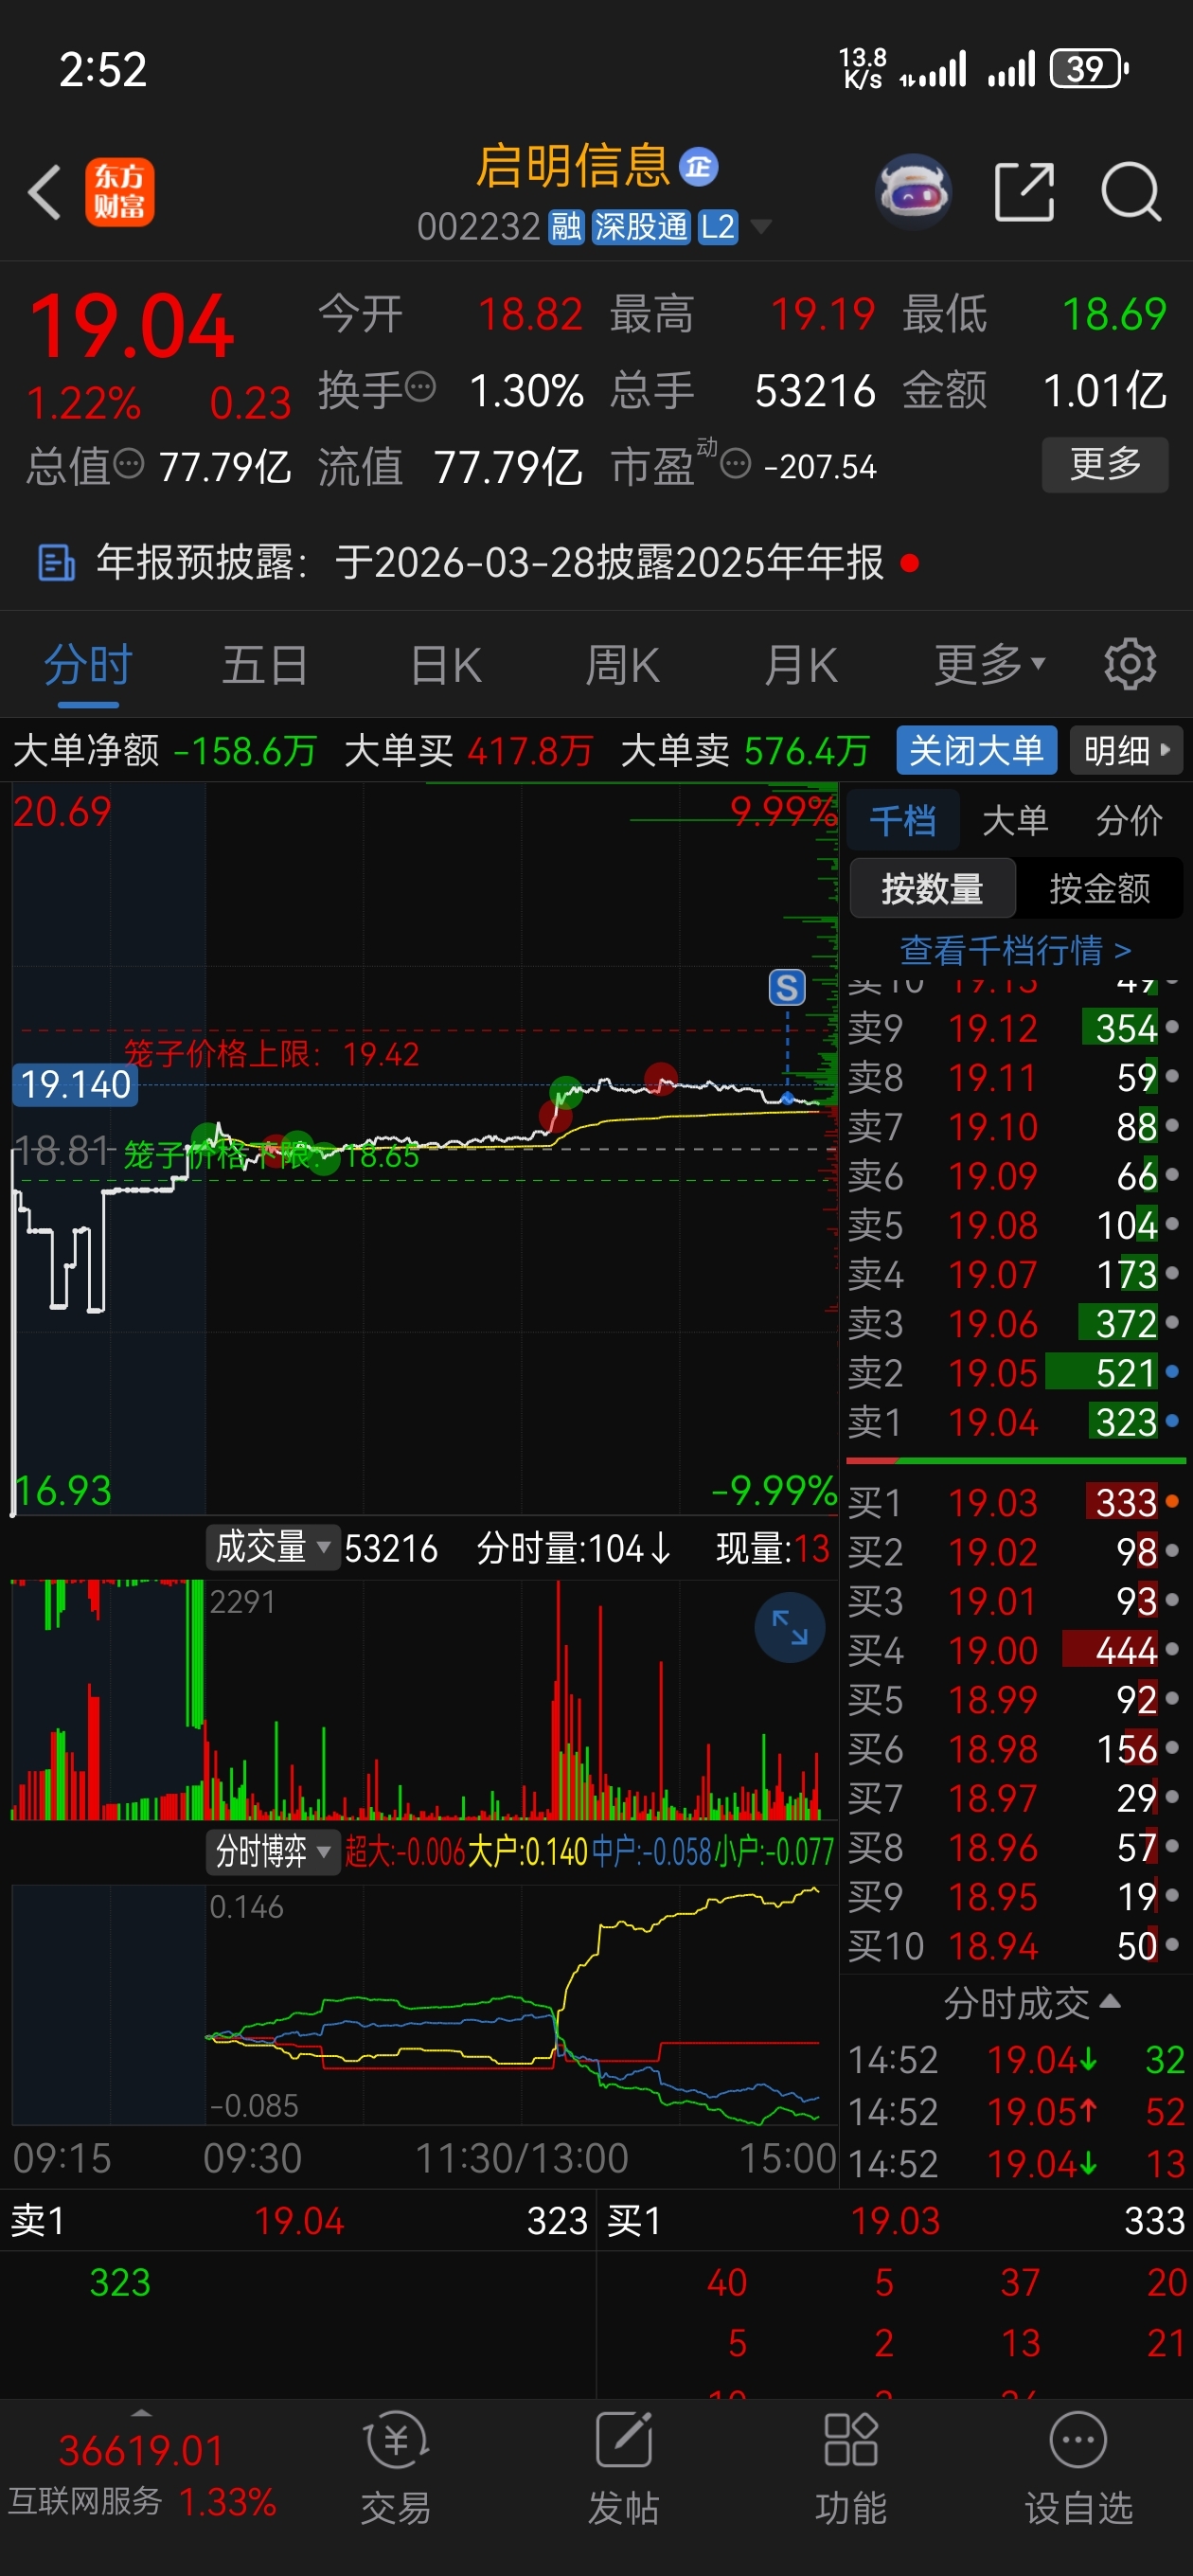Open 分时博弈 indicator dropdown
This screenshot has width=1193, height=2576.
tap(271, 1851)
